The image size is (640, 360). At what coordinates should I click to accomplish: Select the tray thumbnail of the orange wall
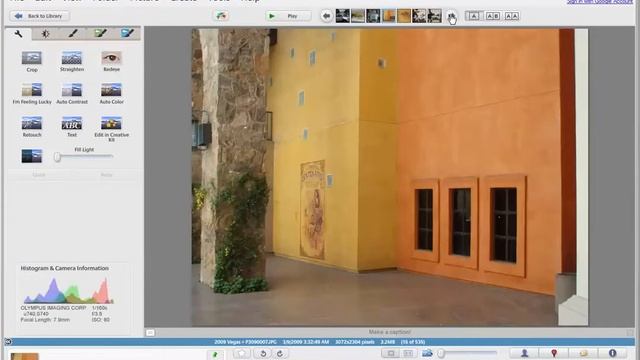tap(25, 356)
